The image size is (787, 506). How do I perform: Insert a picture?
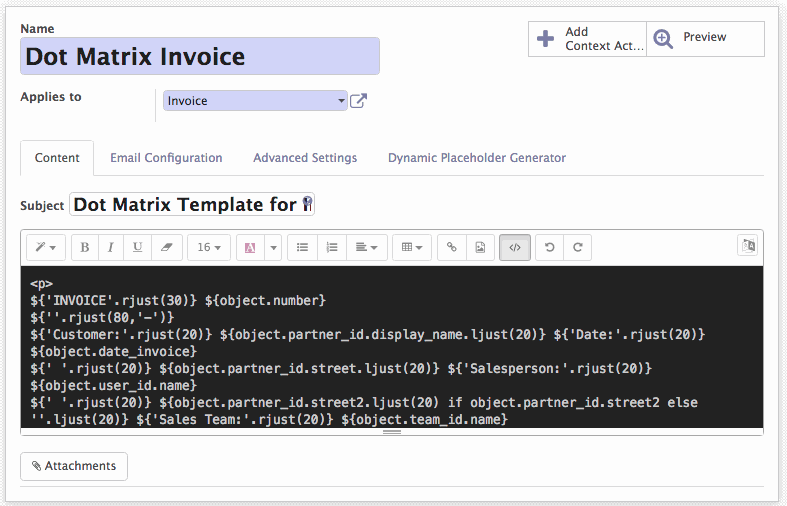tap(480, 247)
